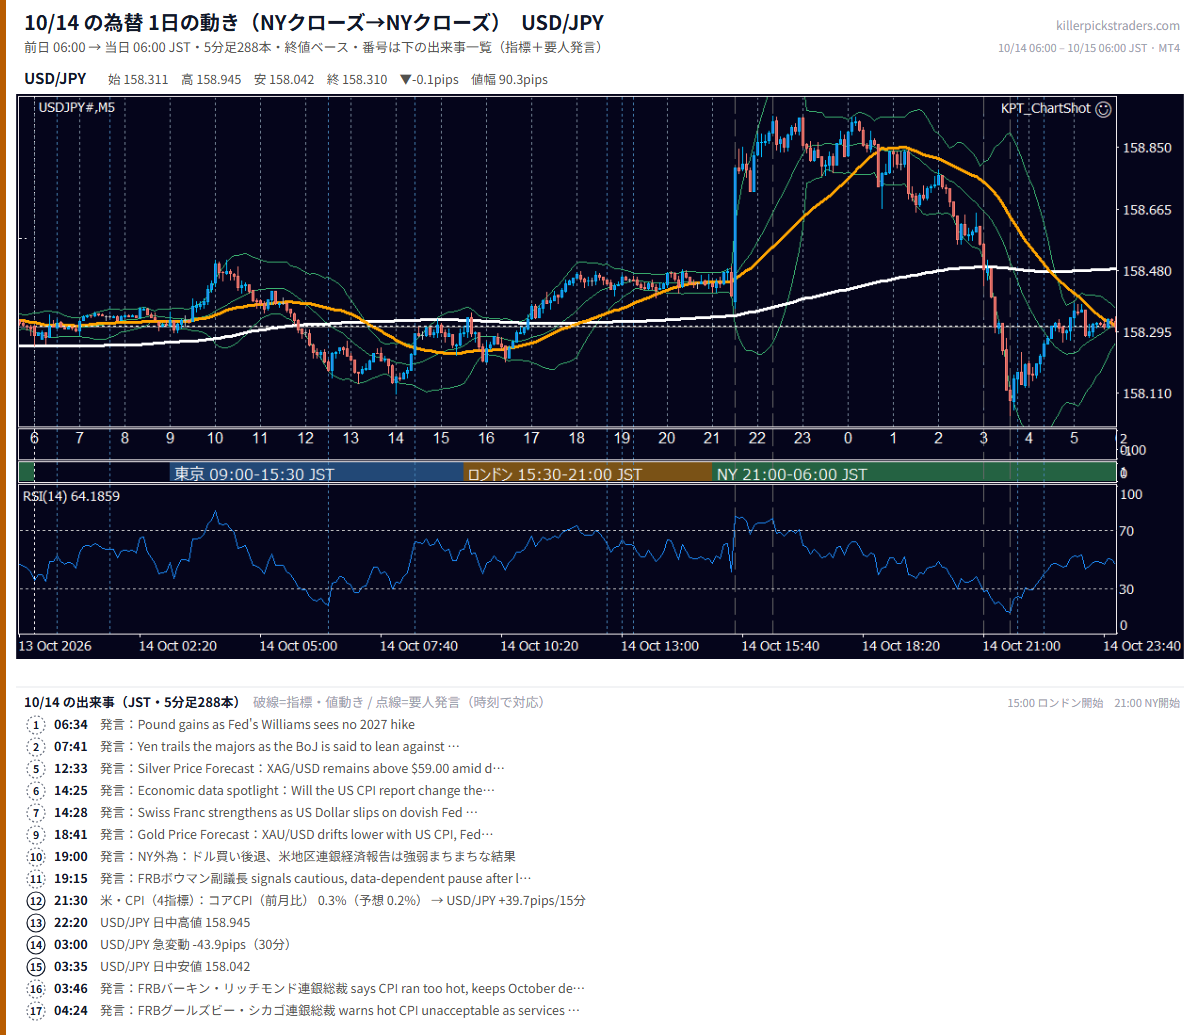Click circled number 1 event marker

[37, 725]
